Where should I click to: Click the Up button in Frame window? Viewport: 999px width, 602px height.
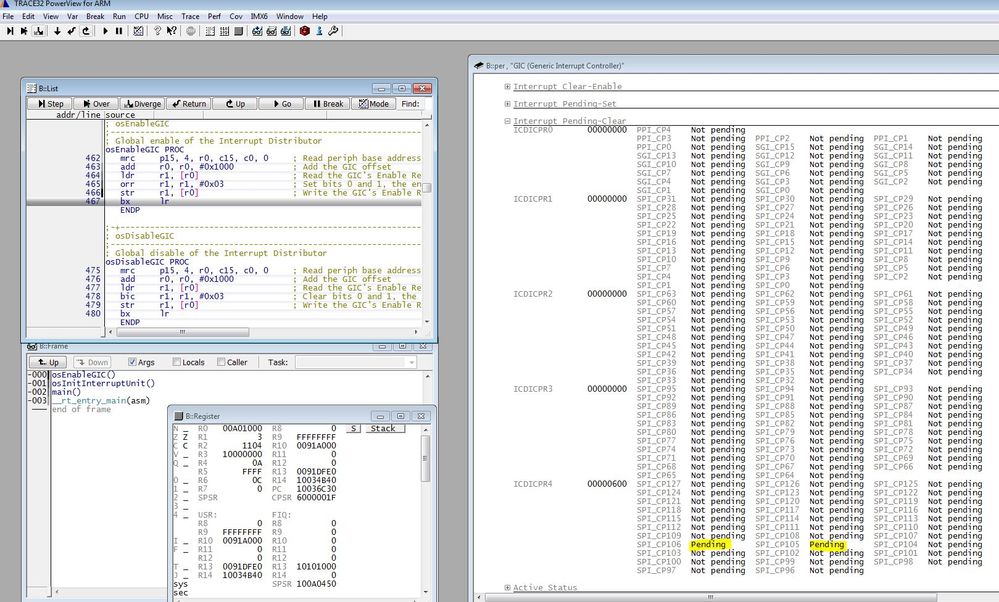coord(48,362)
